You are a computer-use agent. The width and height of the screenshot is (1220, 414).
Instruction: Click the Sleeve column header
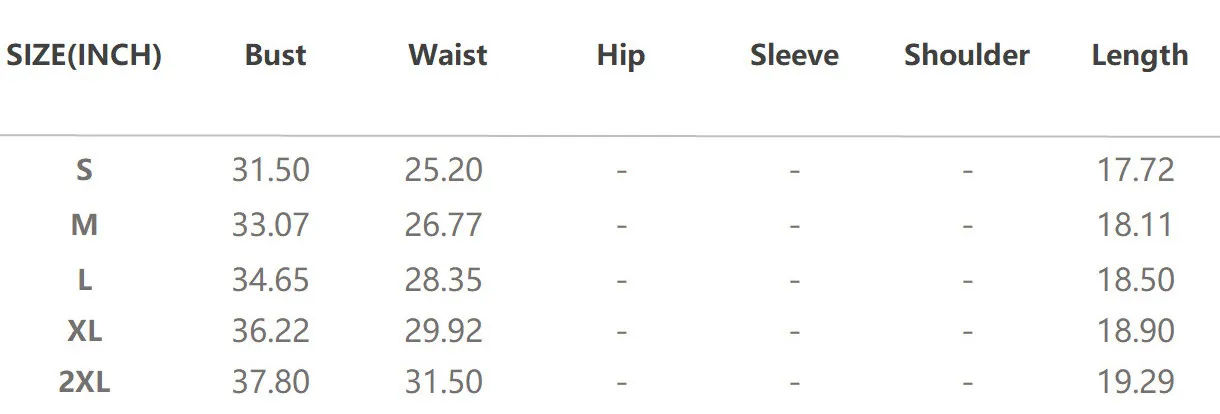(x=794, y=55)
